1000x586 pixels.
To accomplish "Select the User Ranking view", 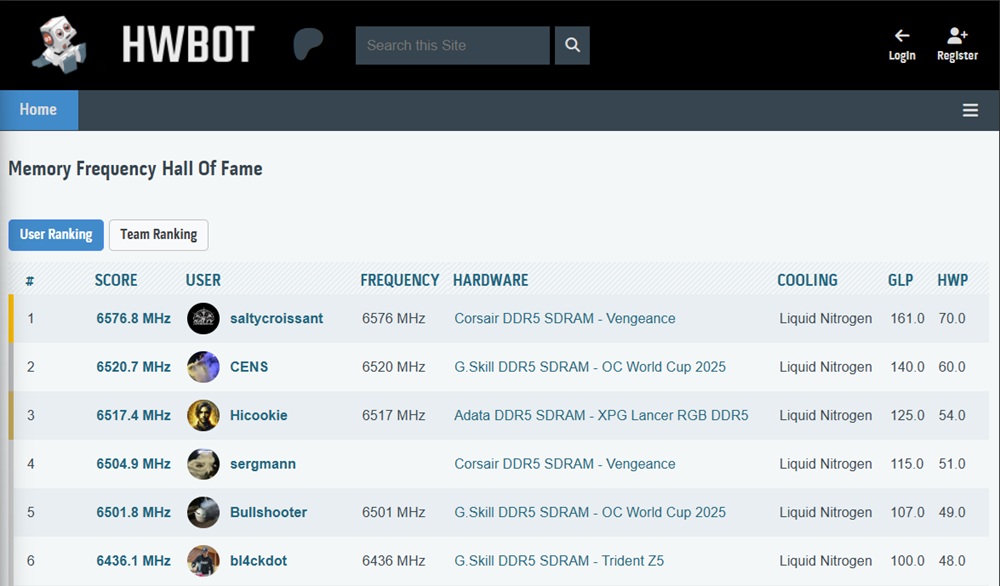I will point(55,234).
